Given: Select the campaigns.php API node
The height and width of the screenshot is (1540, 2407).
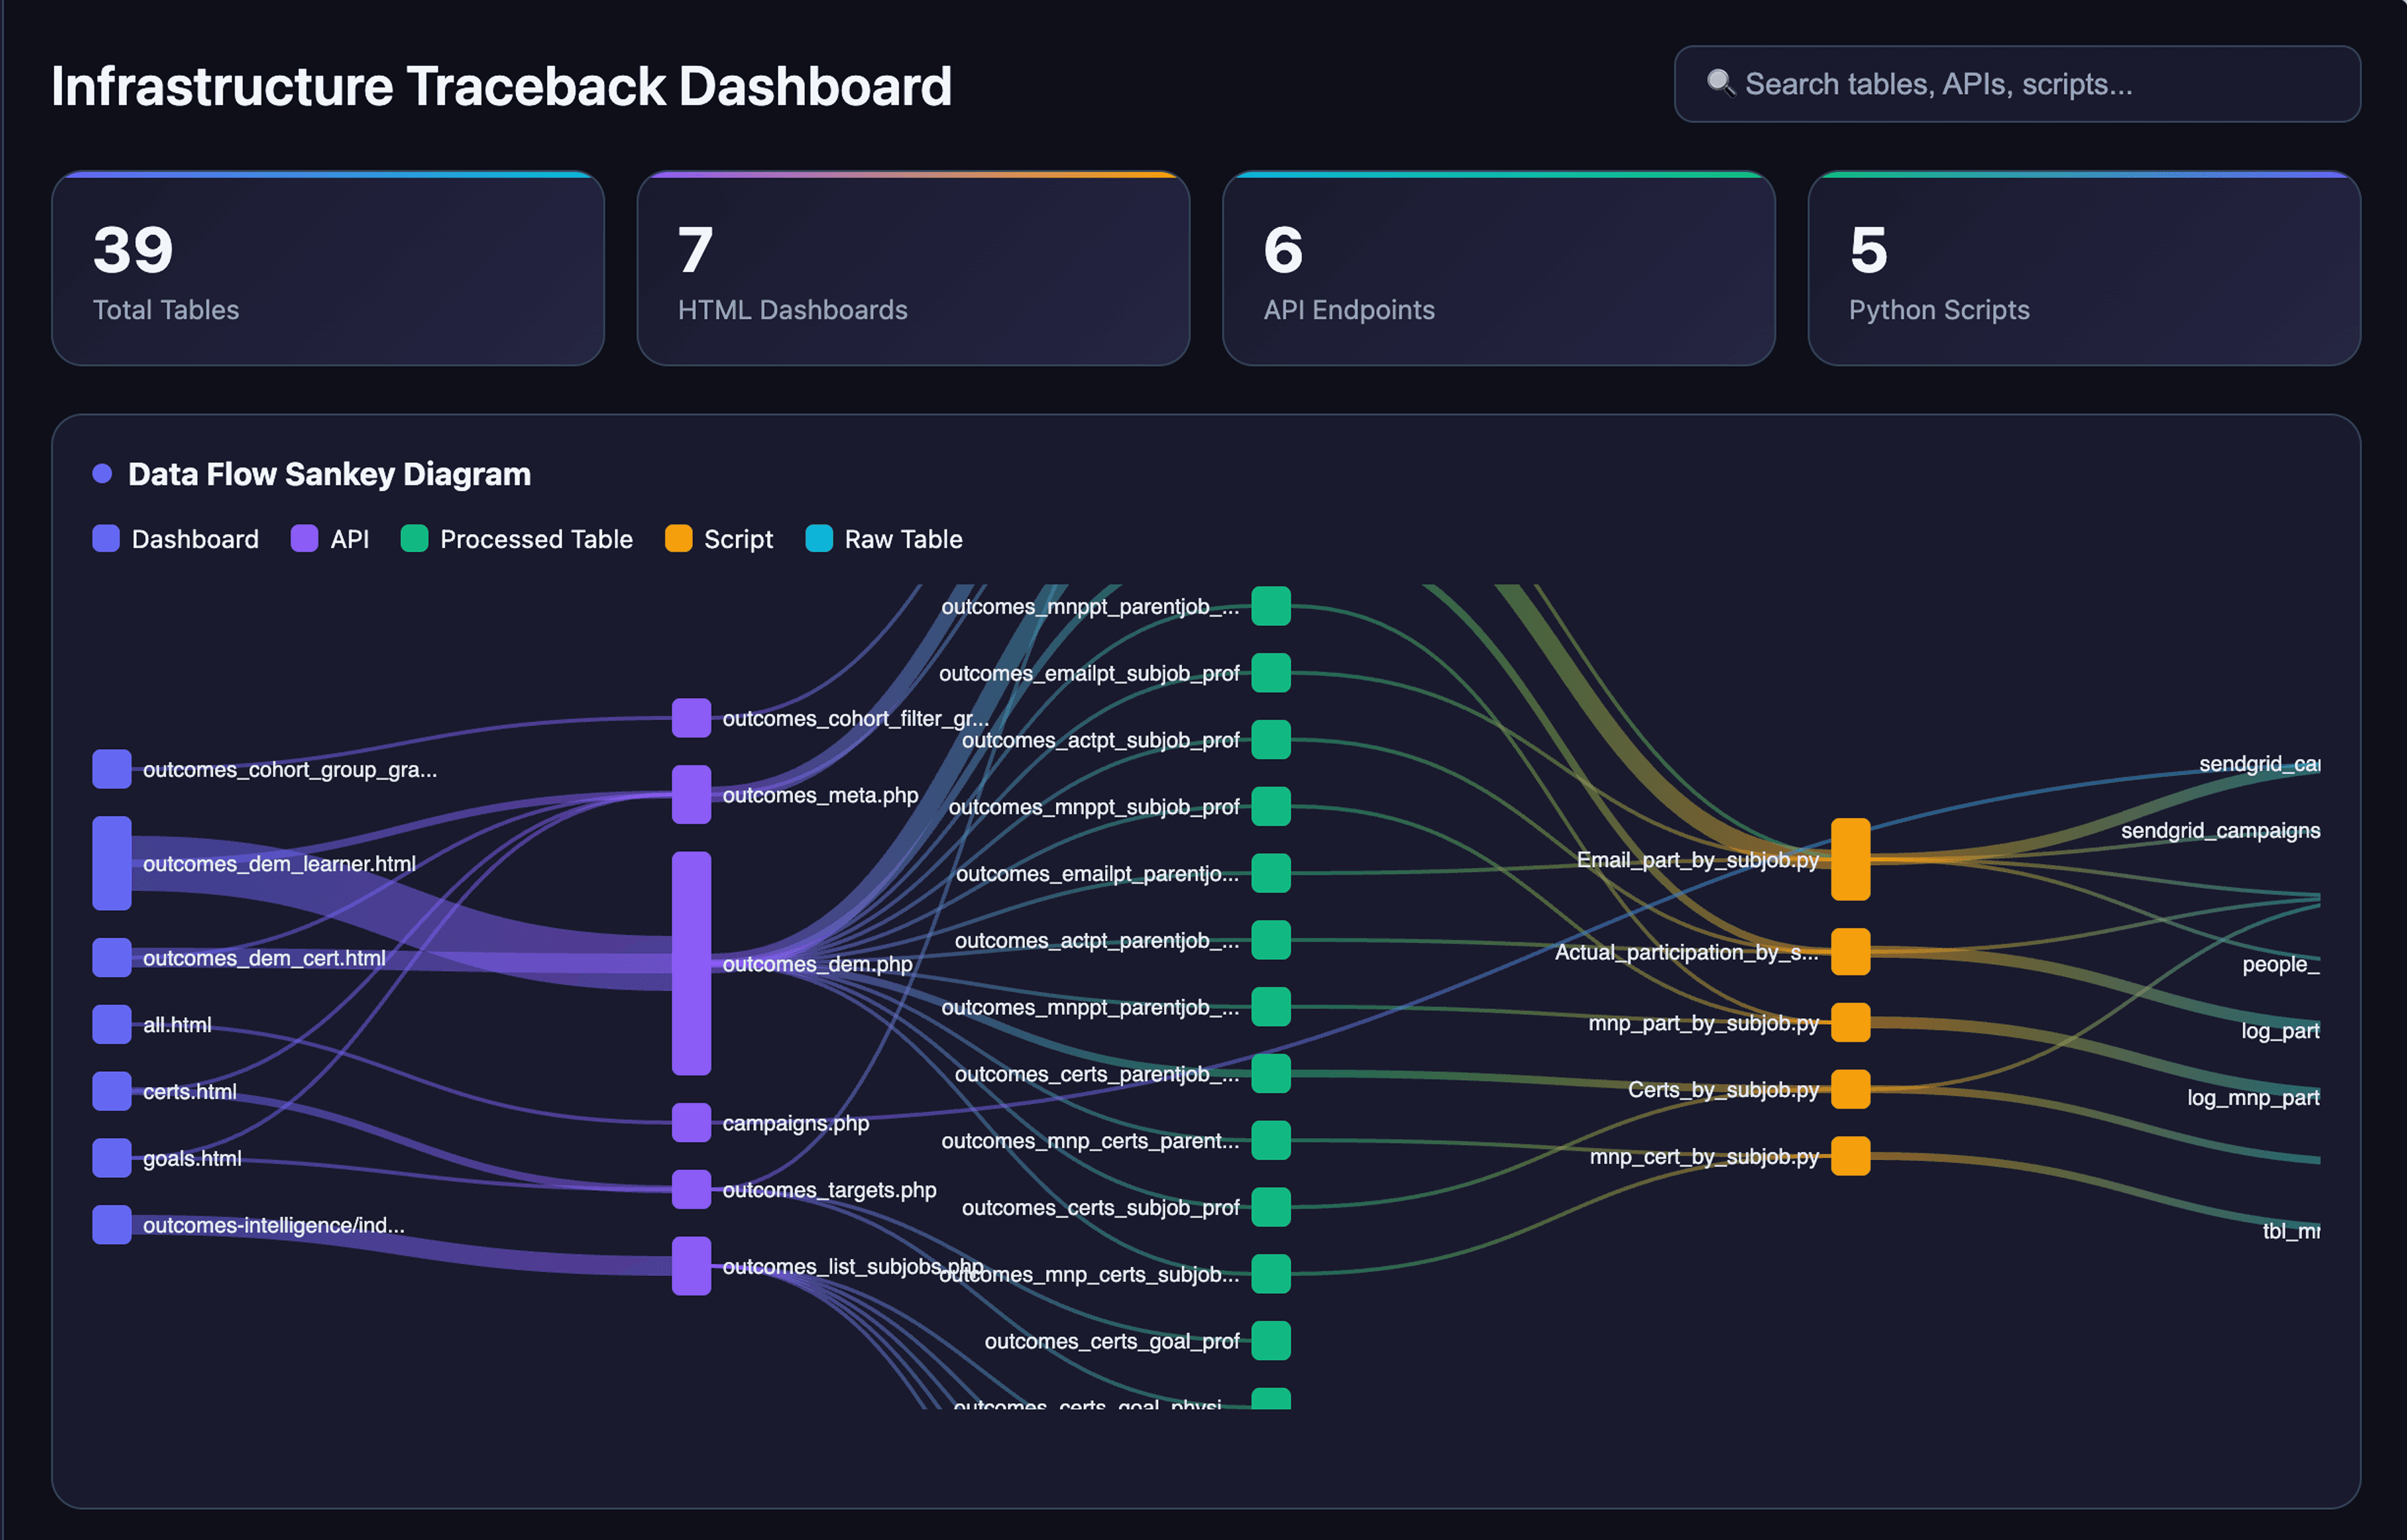Looking at the screenshot, I should tap(691, 1122).
